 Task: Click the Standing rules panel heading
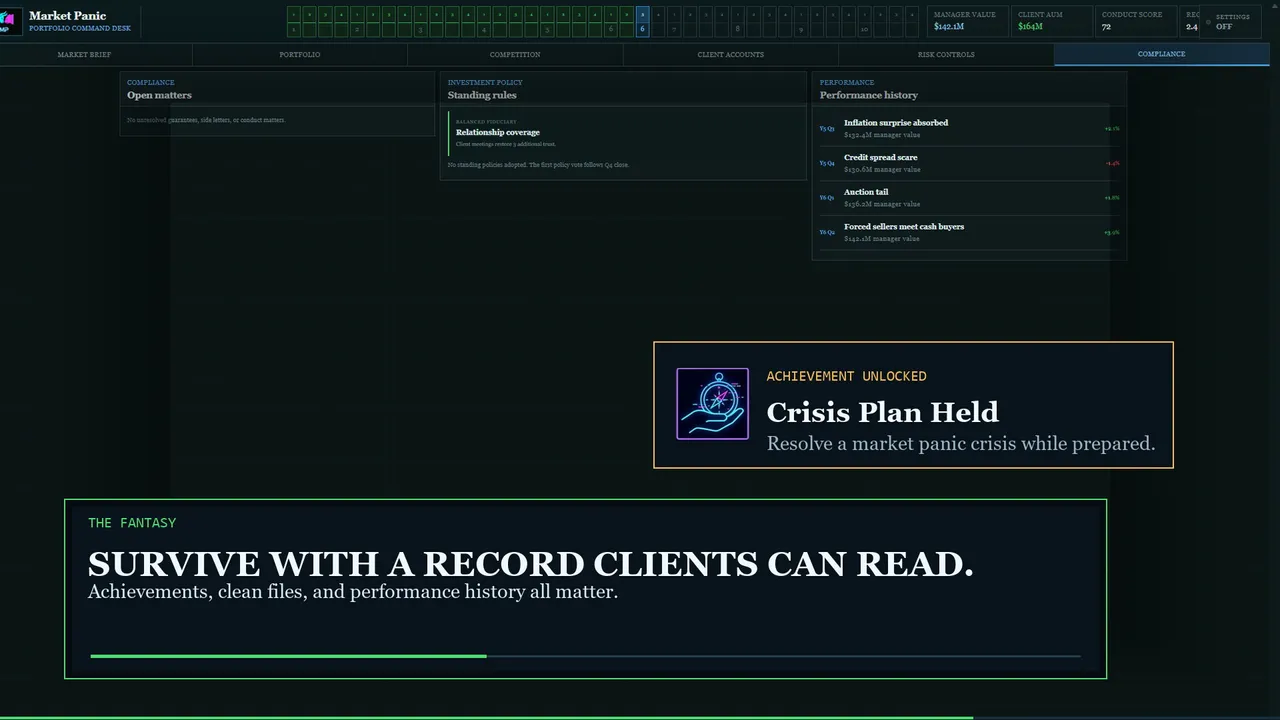tap(482, 96)
